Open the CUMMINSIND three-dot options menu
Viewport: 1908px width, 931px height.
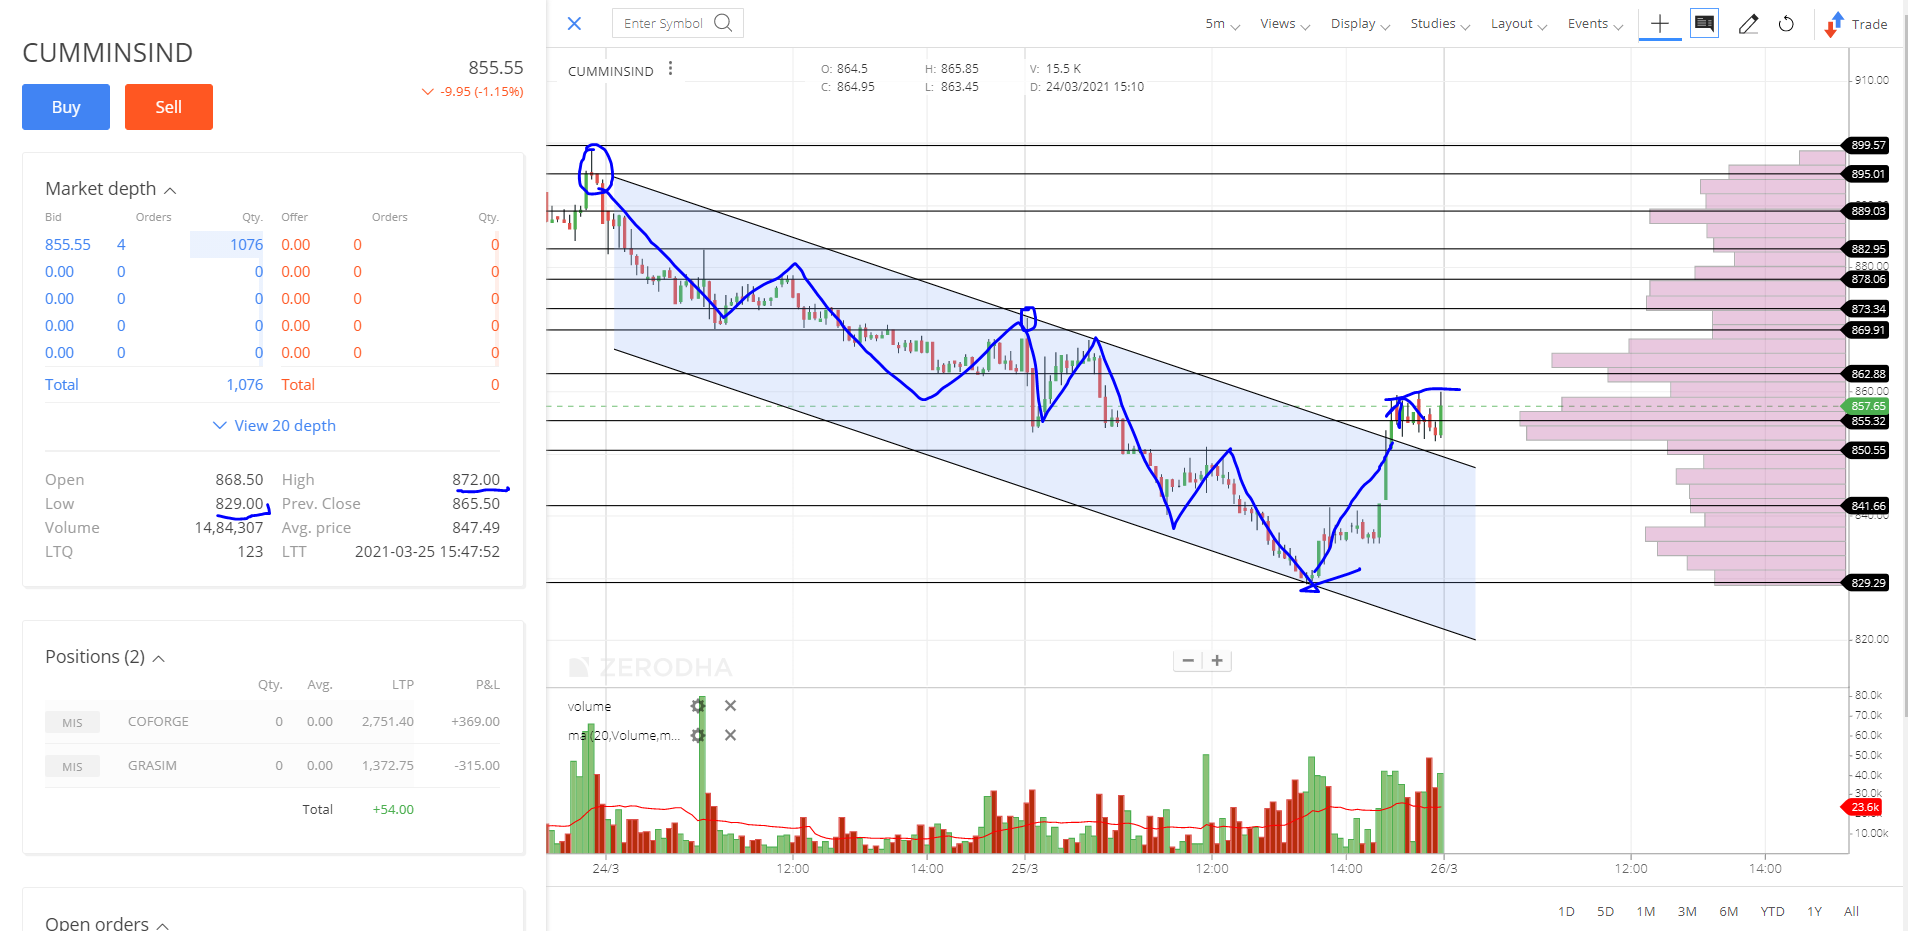click(670, 69)
